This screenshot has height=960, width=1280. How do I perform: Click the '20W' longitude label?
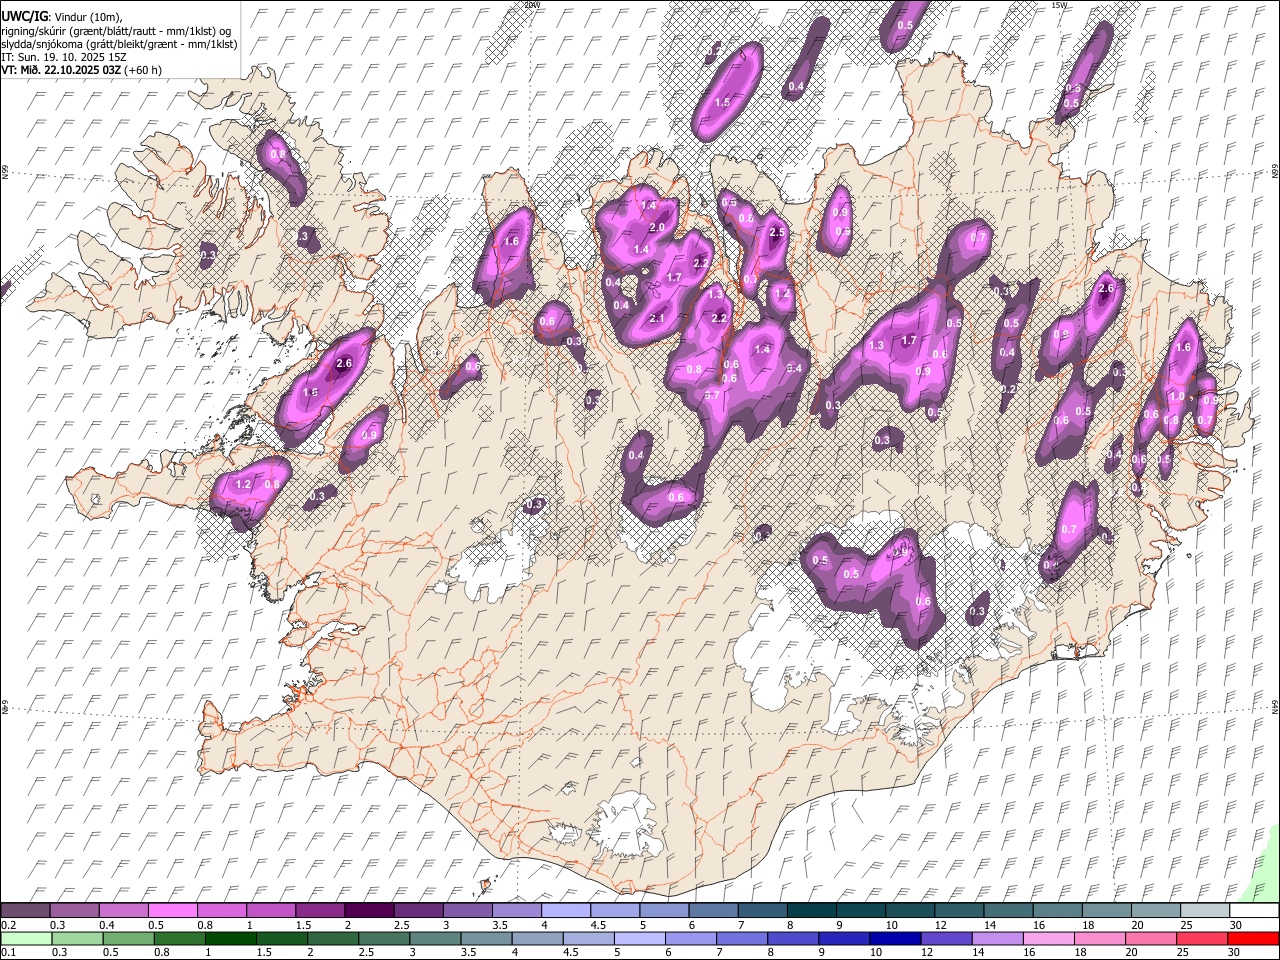tap(532, 5)
